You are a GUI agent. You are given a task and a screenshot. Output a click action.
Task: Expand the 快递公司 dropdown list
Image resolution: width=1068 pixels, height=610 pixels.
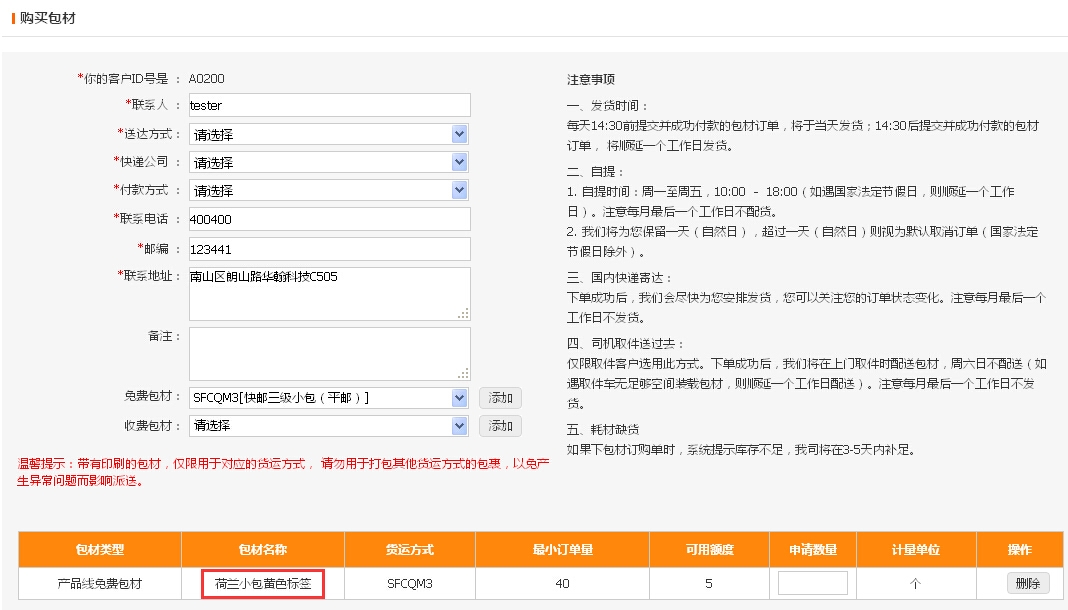click(x=329, y=162)
